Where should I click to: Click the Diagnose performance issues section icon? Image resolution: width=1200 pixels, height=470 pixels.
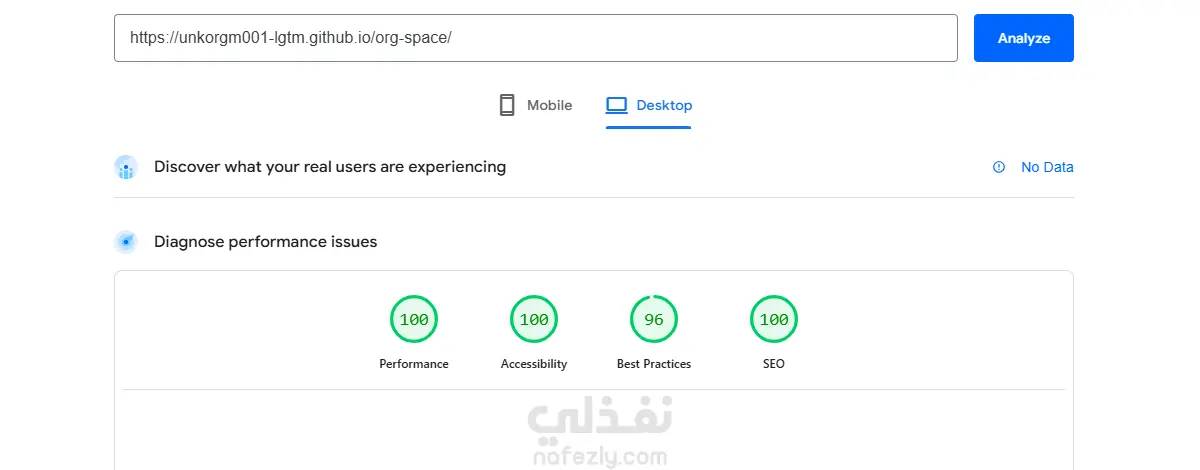click(x=126, y=241)
